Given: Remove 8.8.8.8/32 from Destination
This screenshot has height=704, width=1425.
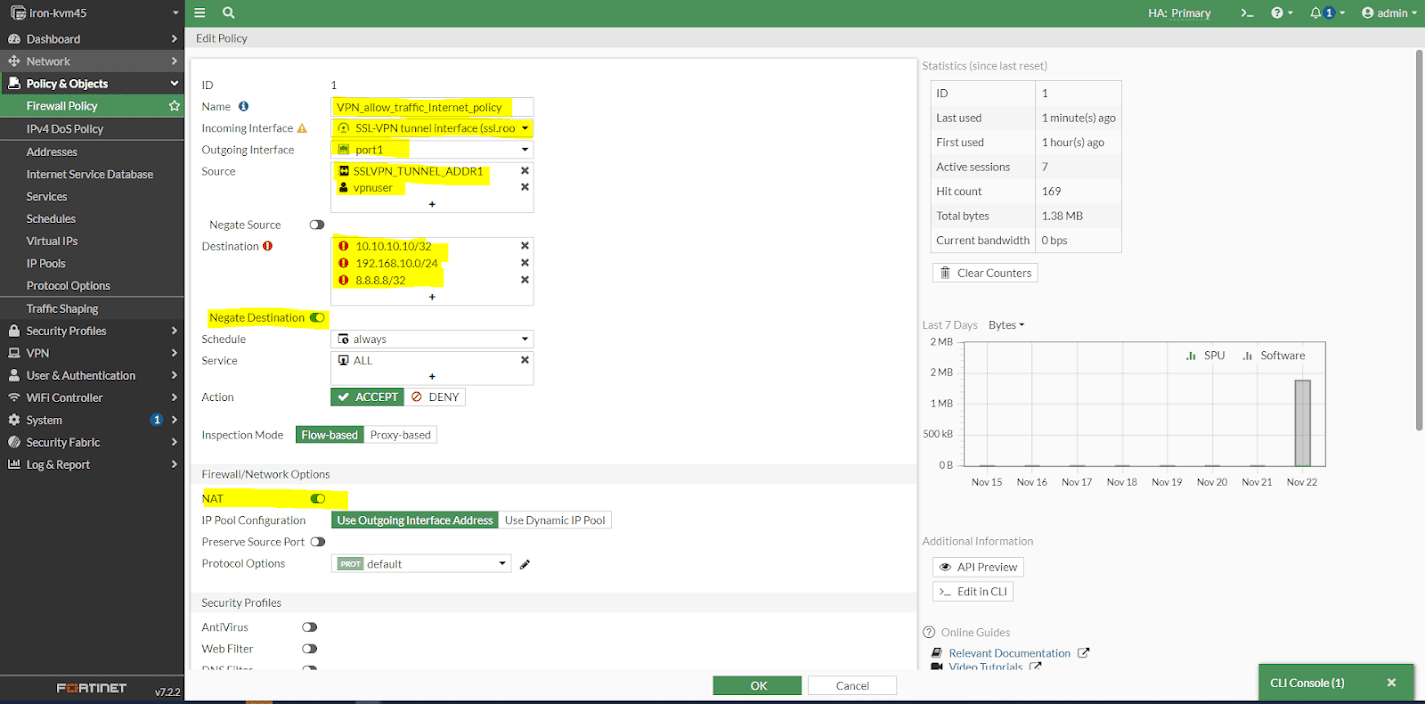Looking at the screenshot, I should click(x=524, y=280).
